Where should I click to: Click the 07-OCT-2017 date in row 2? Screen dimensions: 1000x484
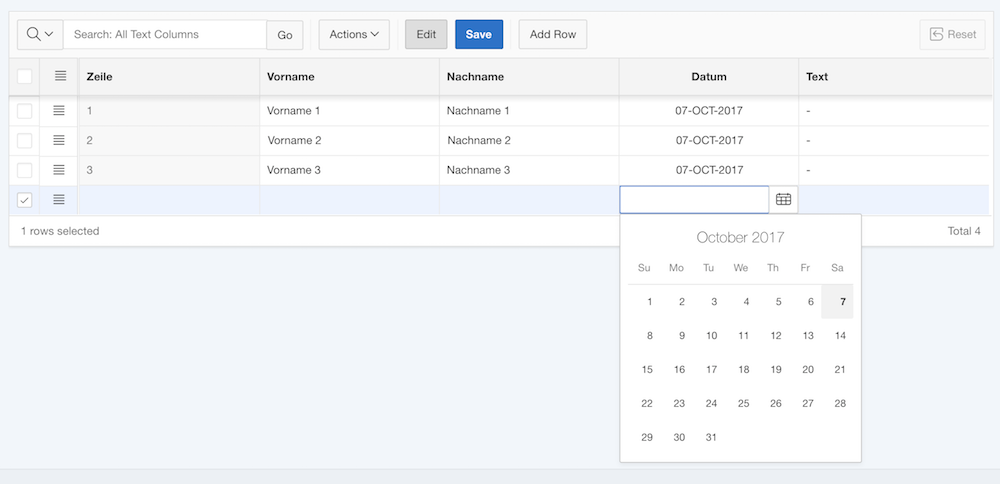[709, 140]
